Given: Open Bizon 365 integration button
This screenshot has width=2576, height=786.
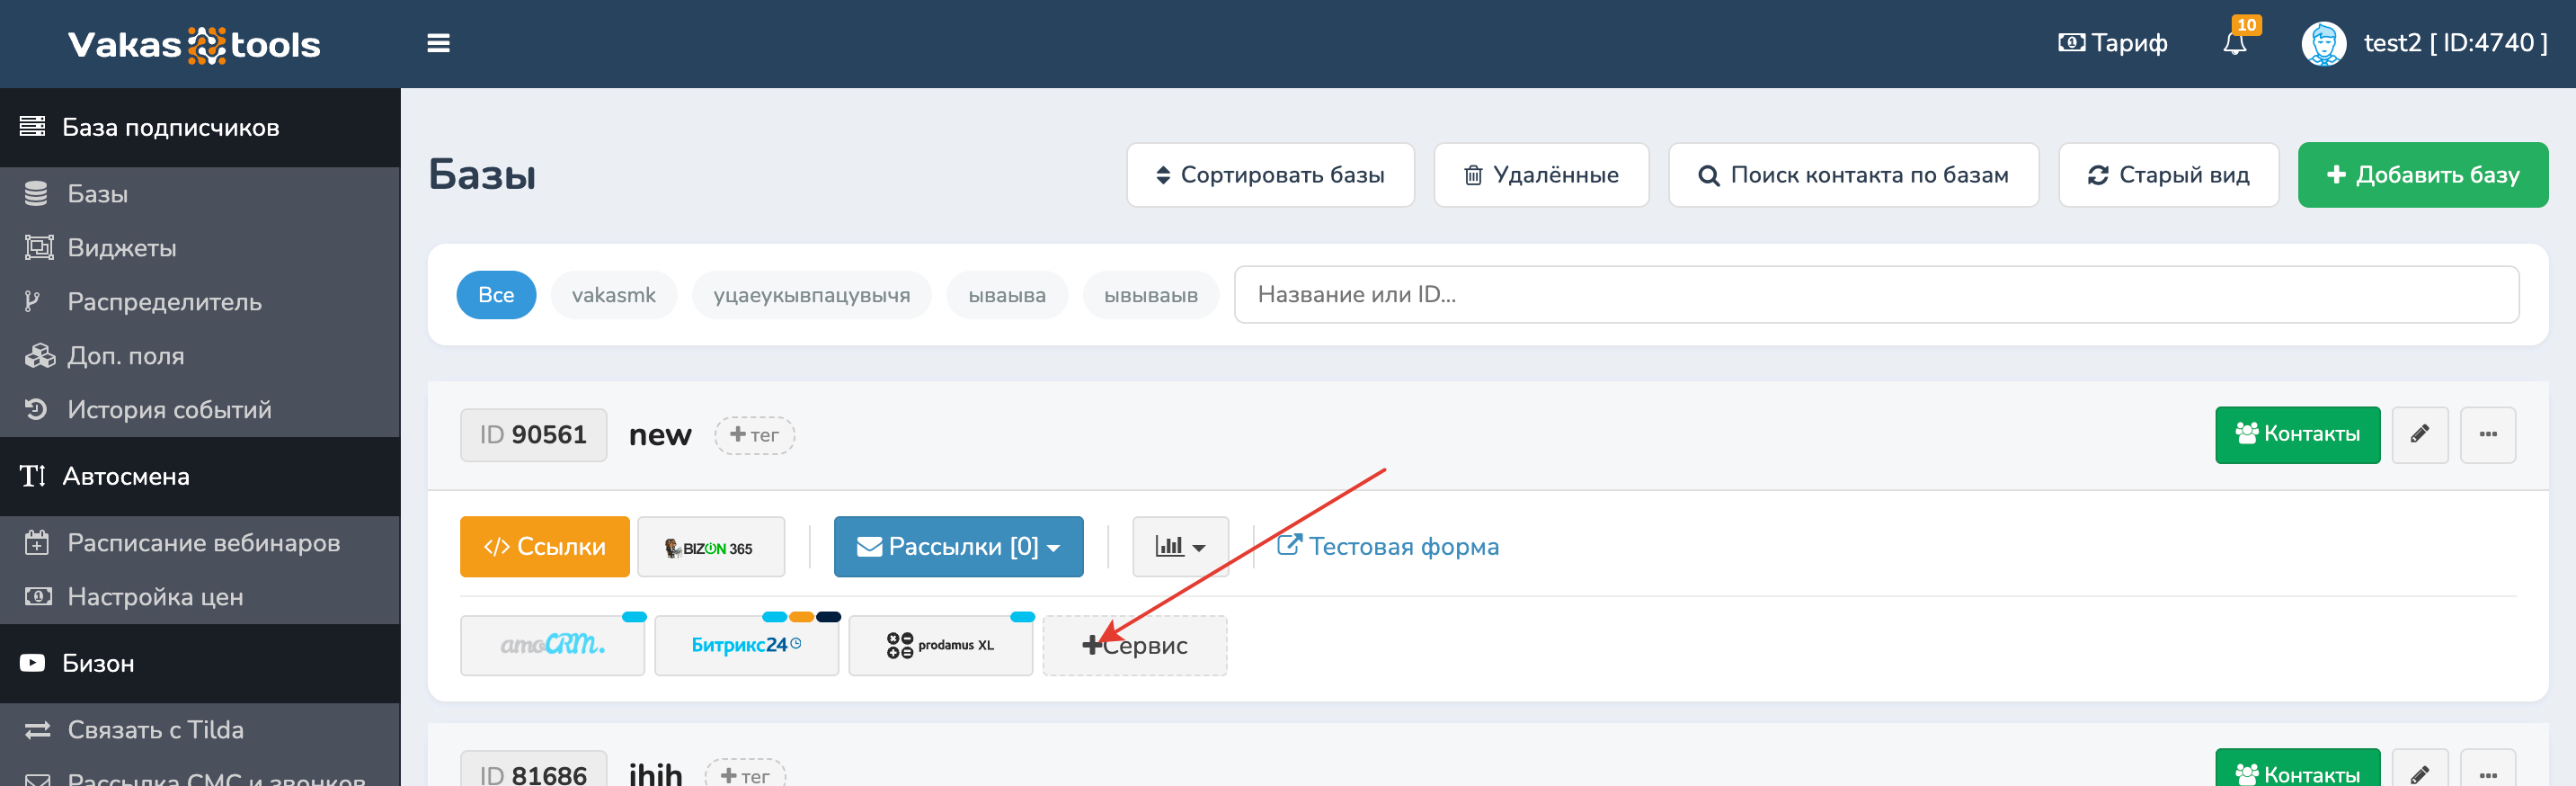Looking at the screenshot, I should coord(710,547).
